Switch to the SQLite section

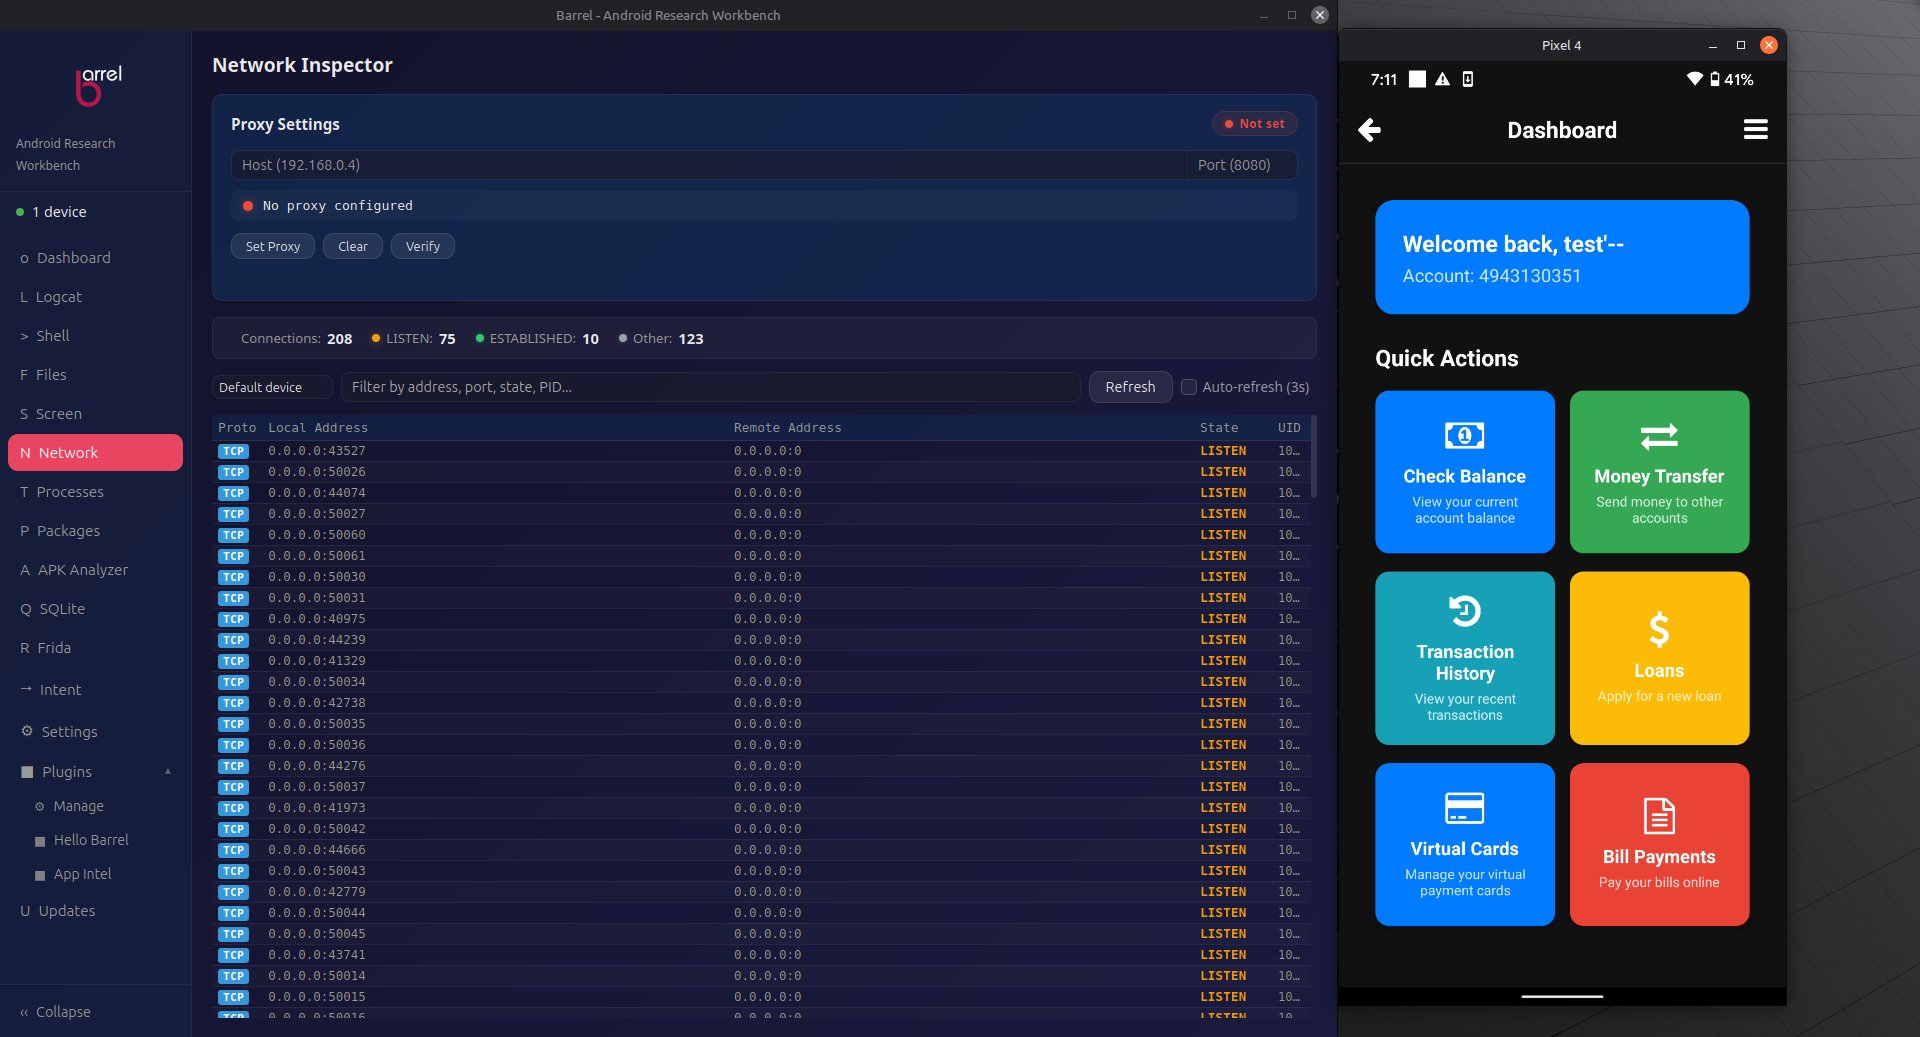click(95, 609)
